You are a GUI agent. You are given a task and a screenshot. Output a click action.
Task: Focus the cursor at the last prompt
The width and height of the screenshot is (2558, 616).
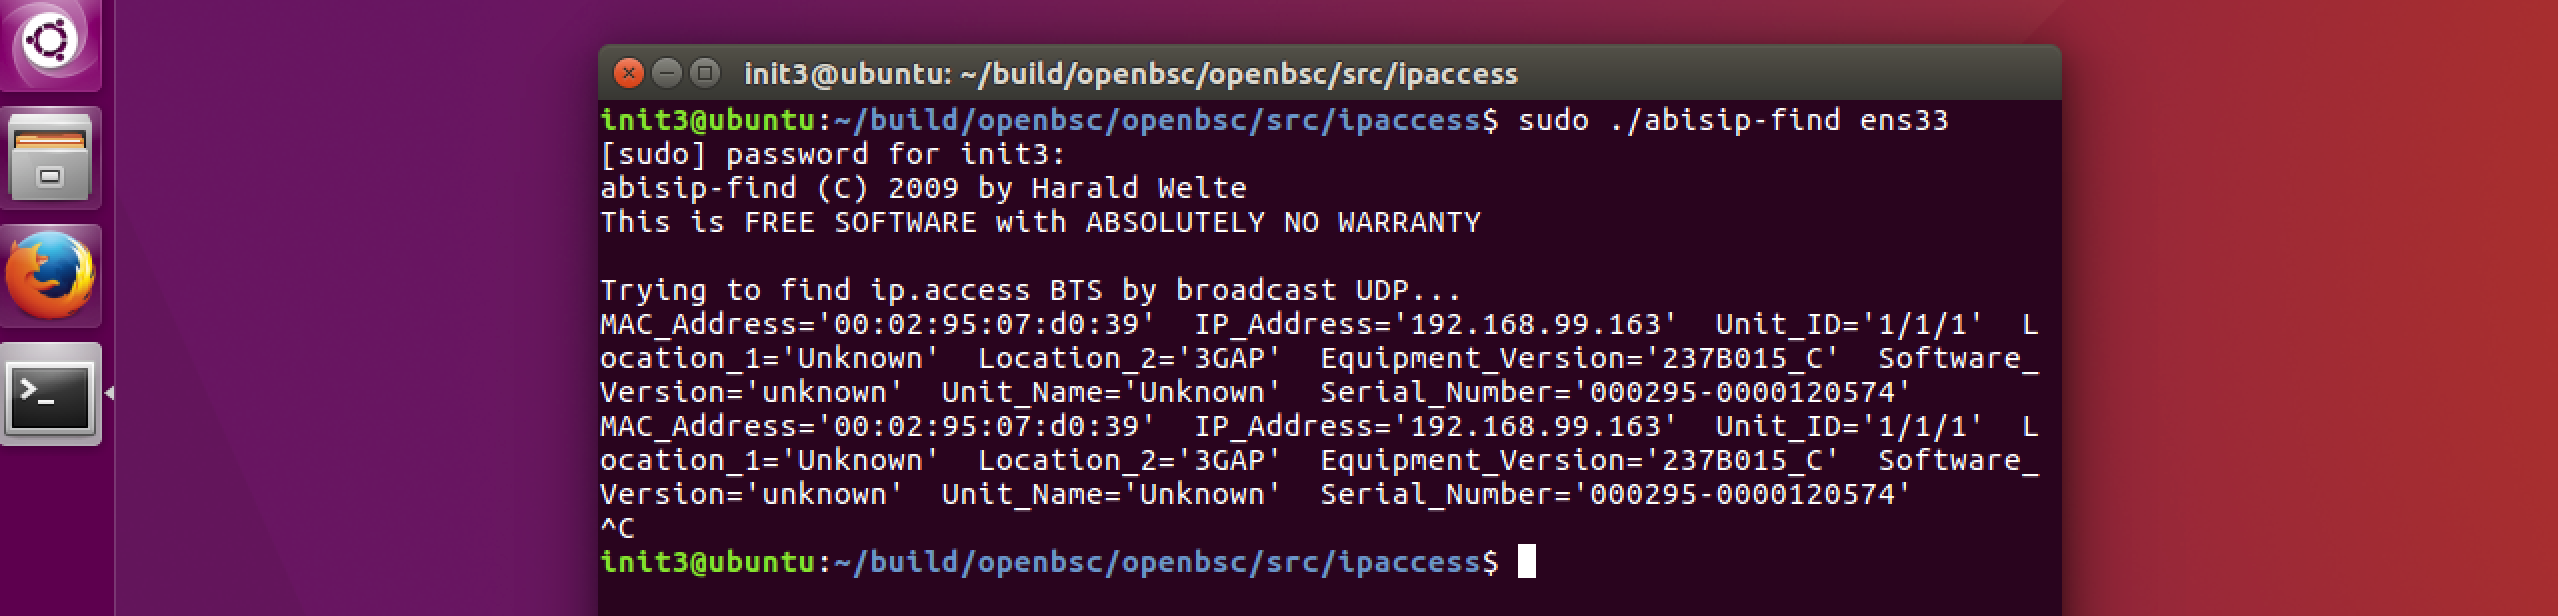tap(1526, 562)
